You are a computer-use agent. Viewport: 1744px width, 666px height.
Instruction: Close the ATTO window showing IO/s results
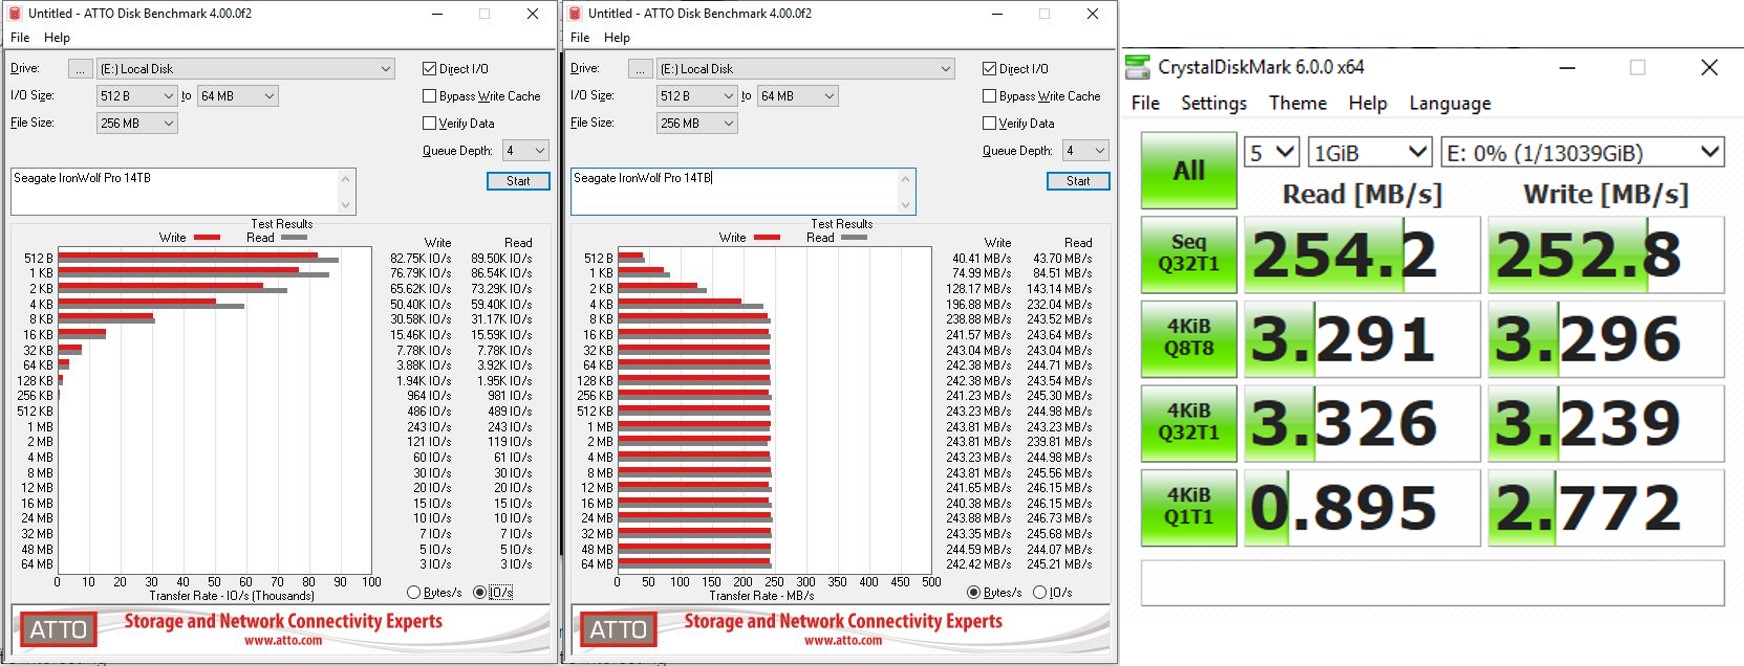[533, 14]
